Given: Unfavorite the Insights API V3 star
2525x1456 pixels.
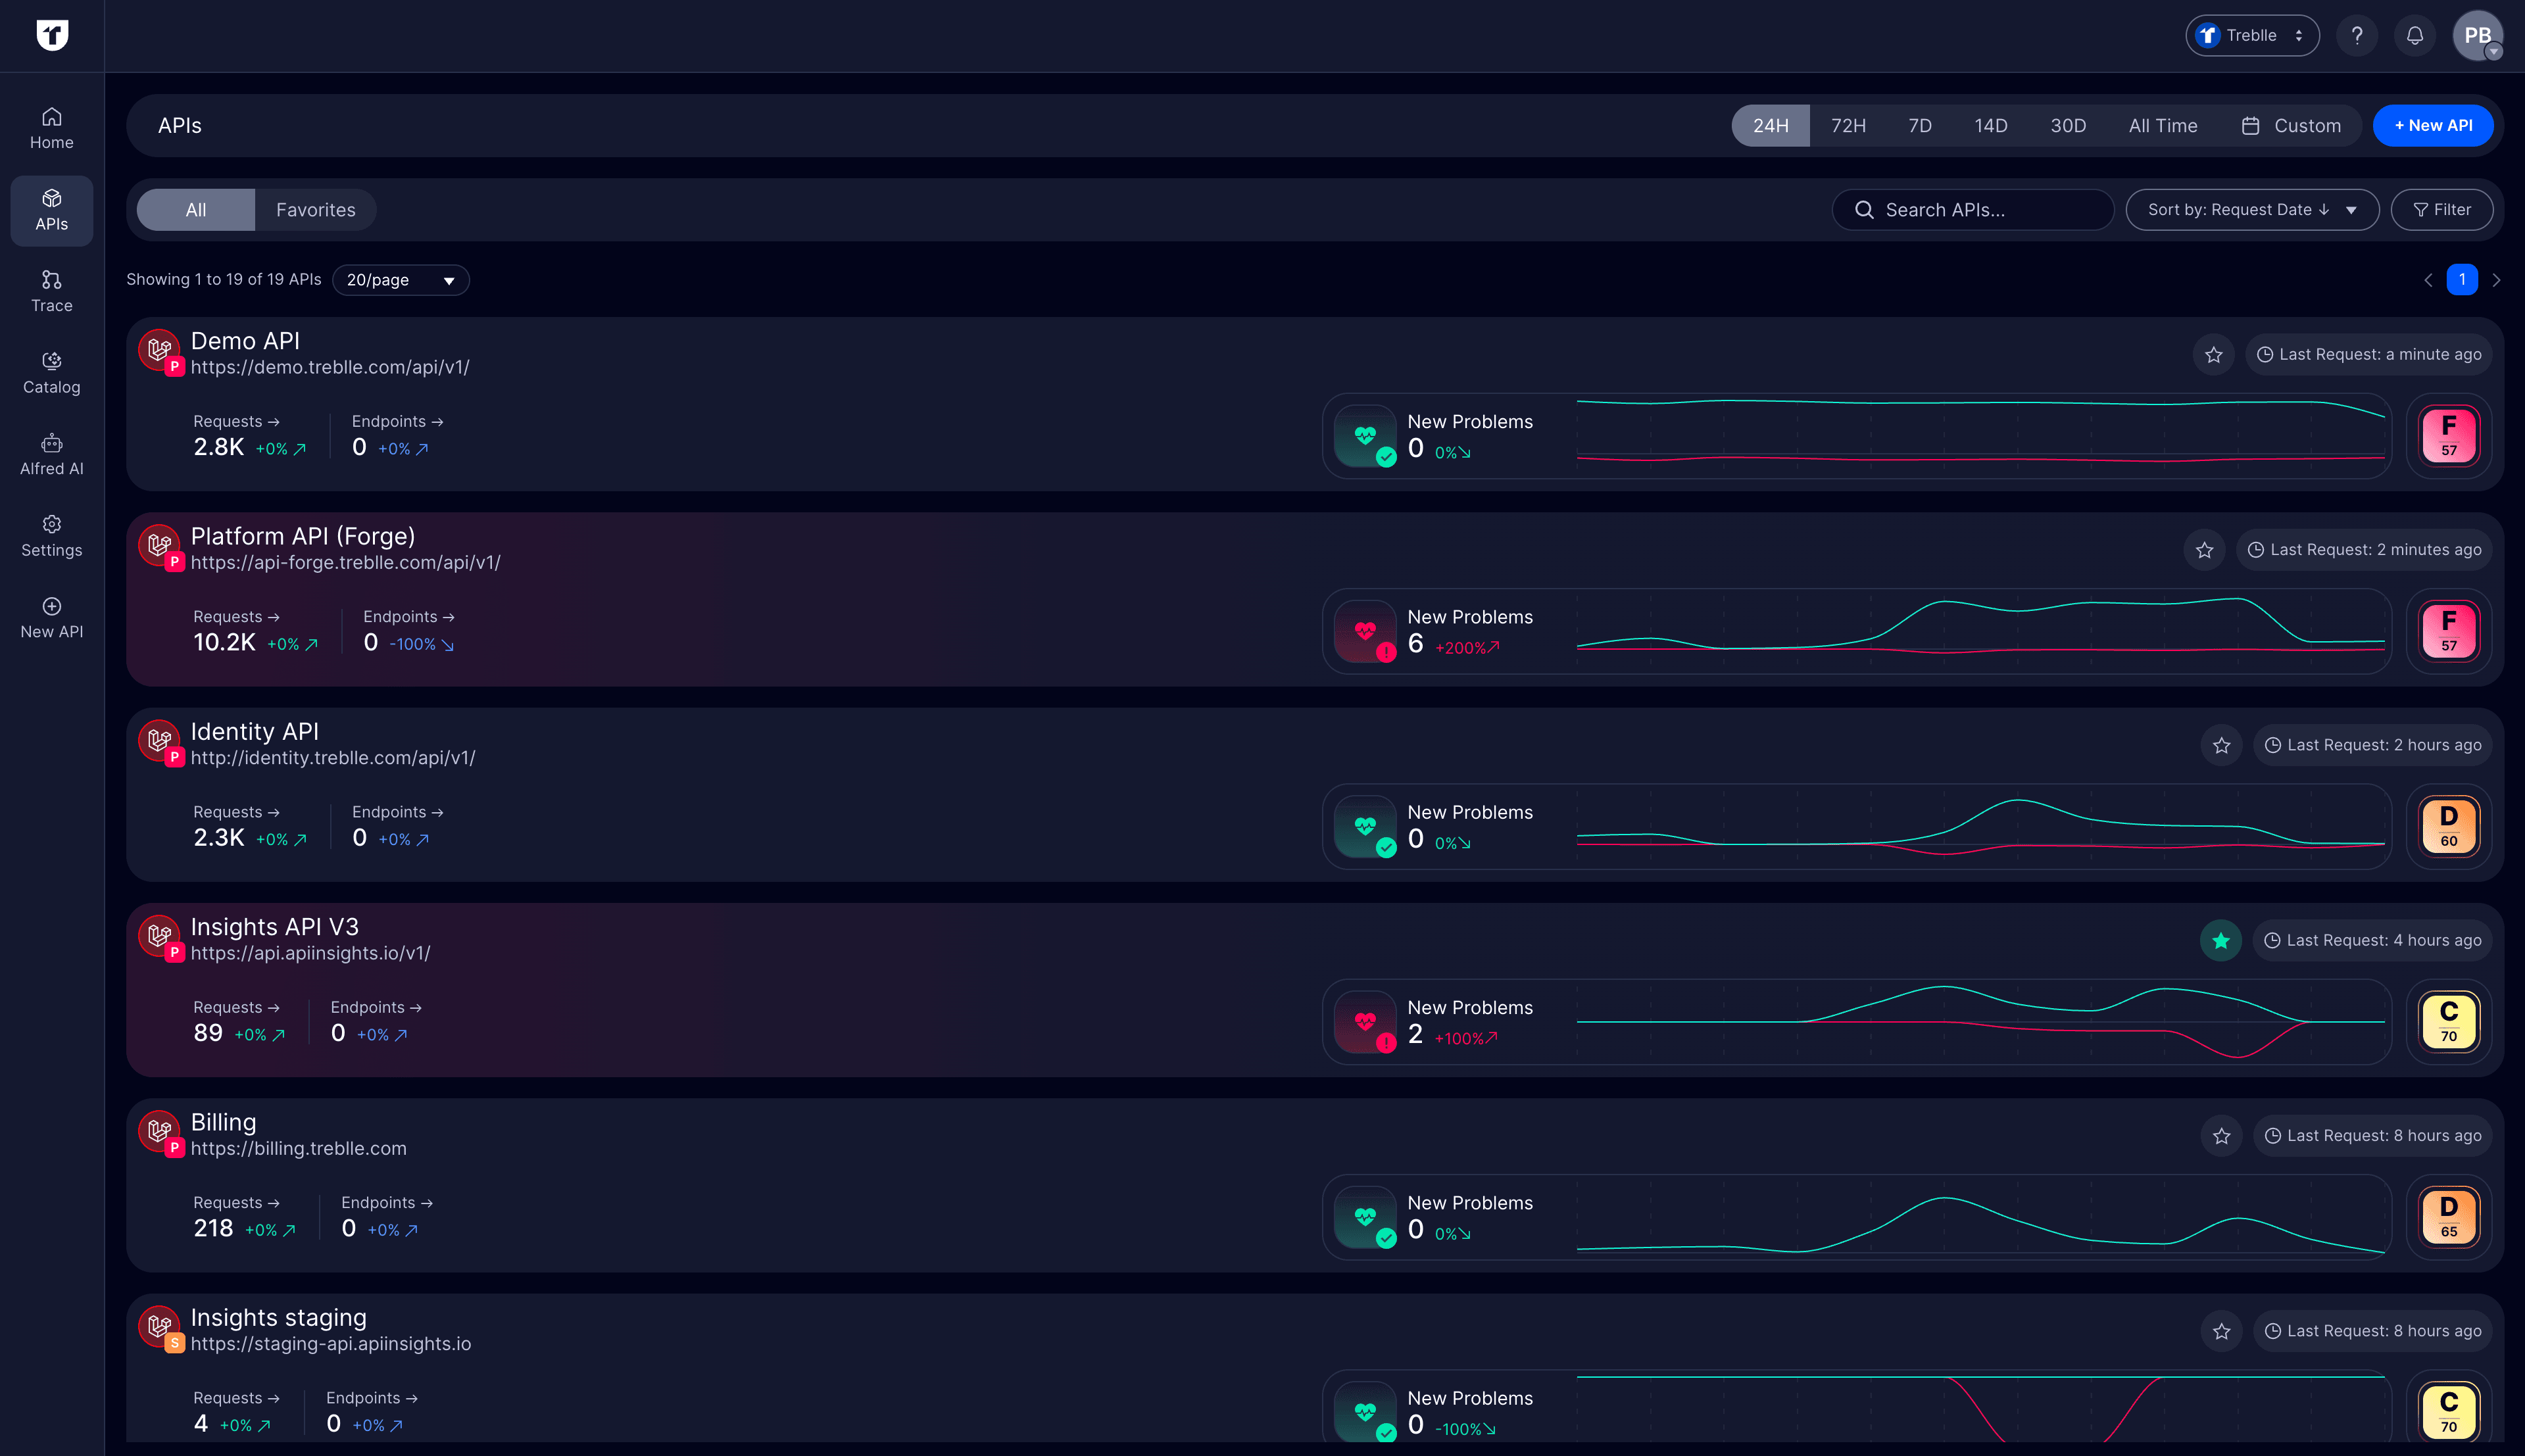Looking at the screenshot, I should tap(2220, 940).
